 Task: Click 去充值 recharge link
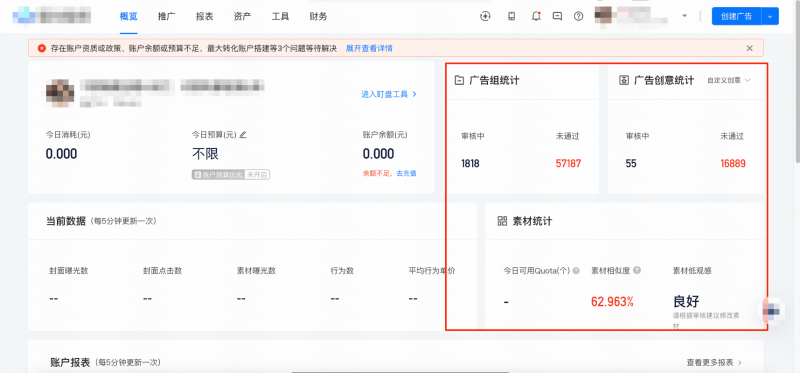(407, 173)
